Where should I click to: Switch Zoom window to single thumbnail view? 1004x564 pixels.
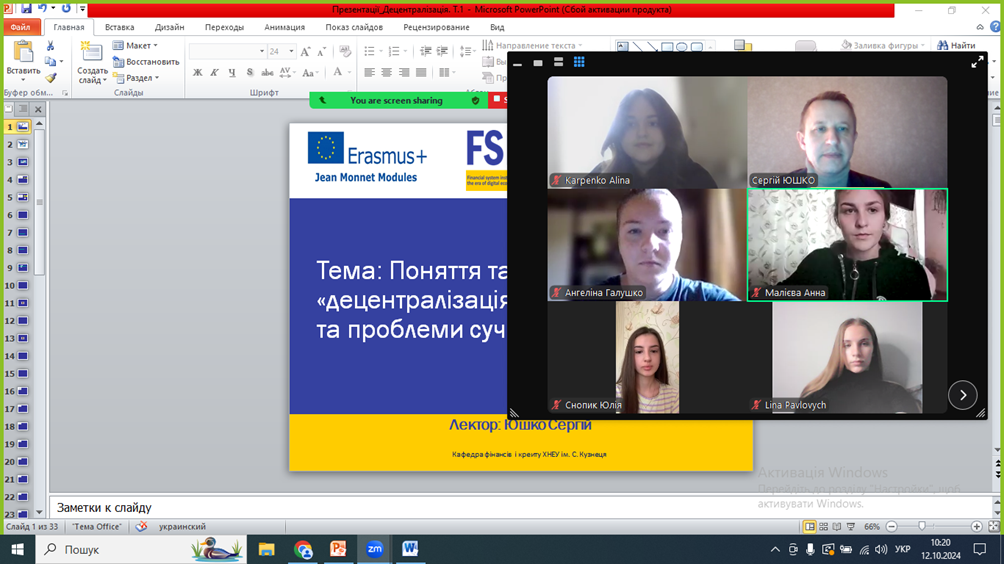(x=538, y=63)
